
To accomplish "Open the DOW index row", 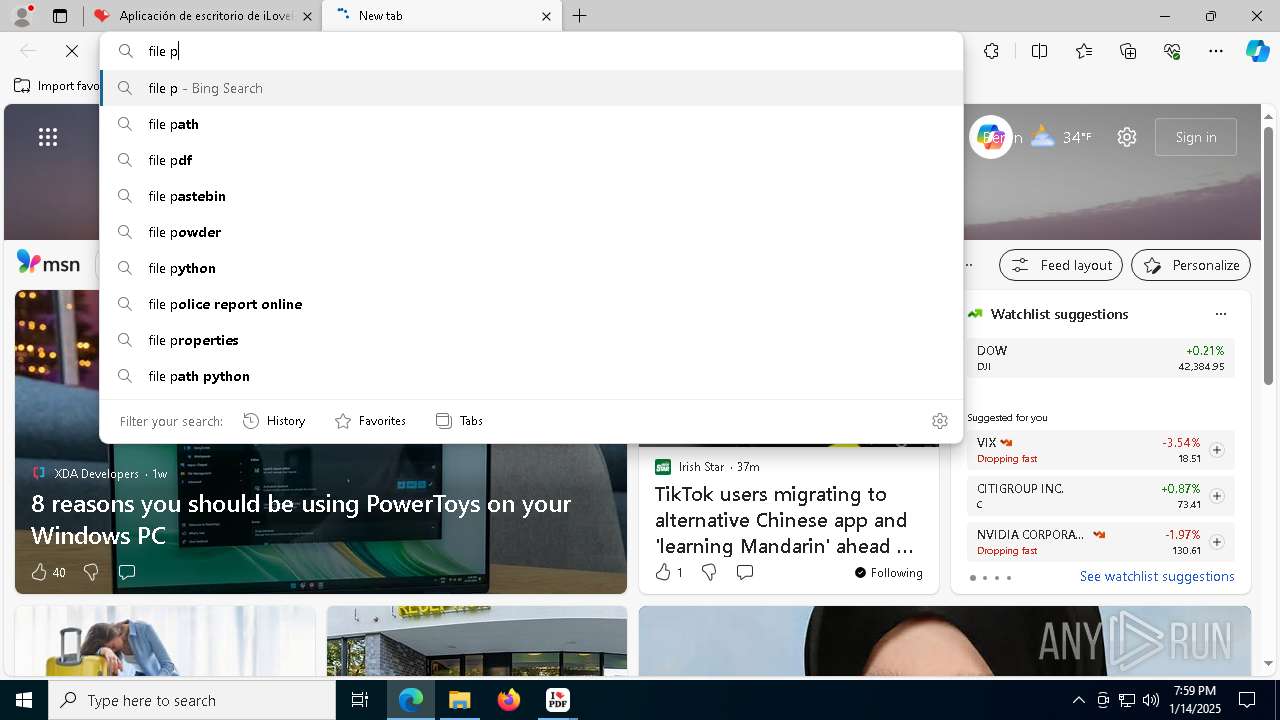I will [1101, 358].
